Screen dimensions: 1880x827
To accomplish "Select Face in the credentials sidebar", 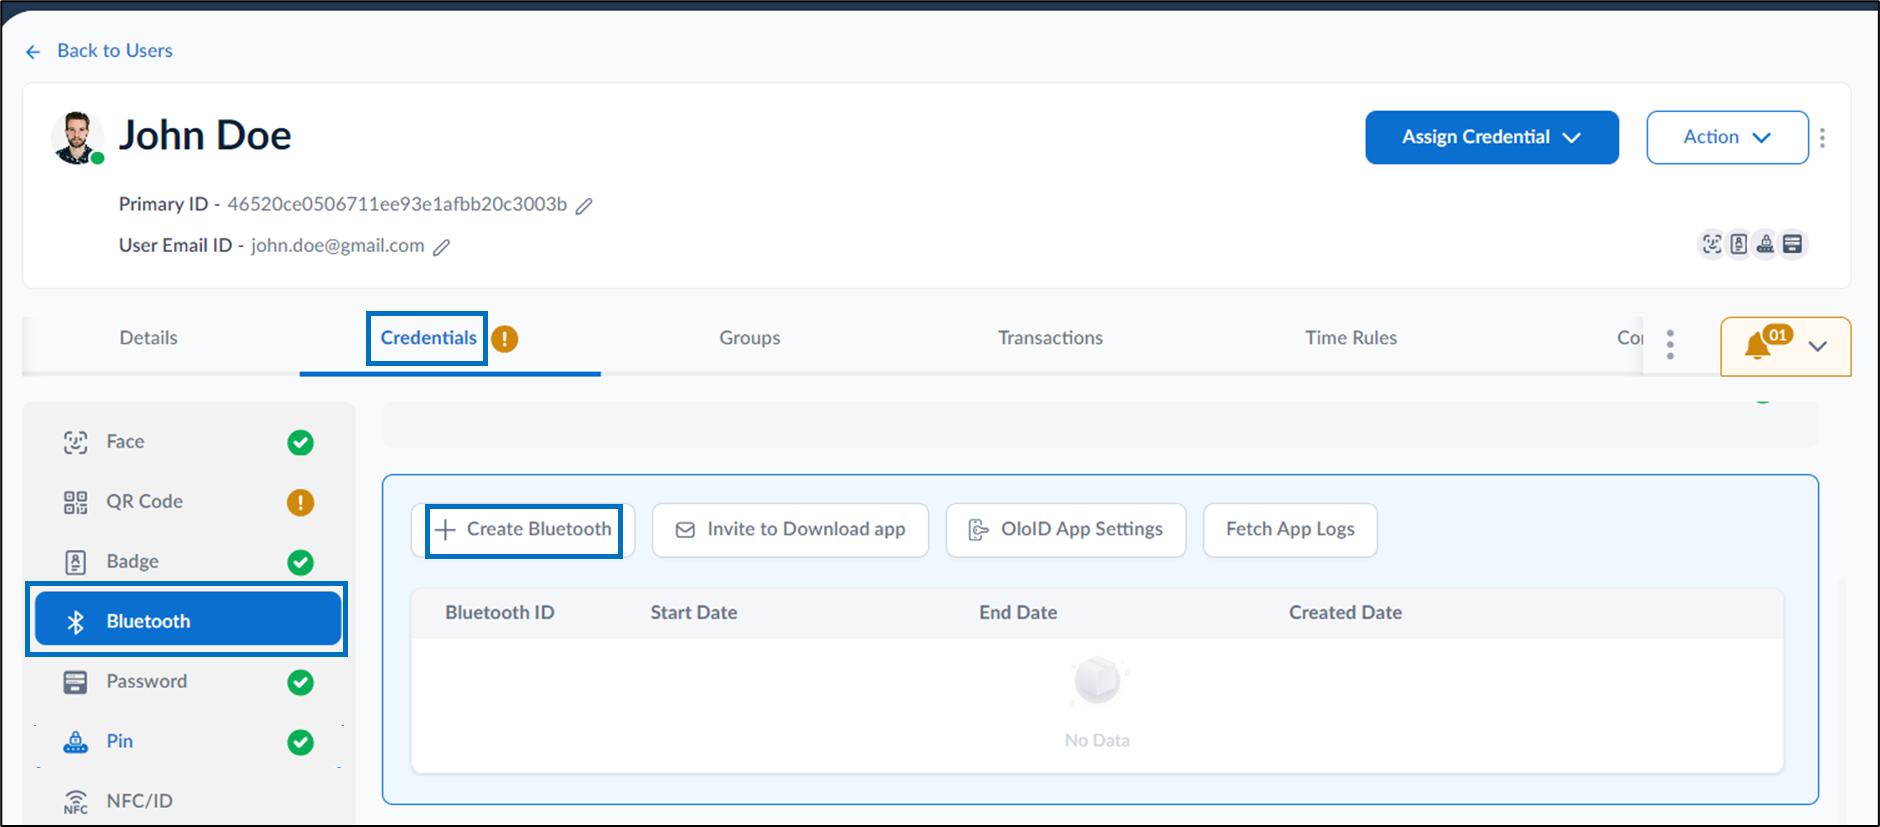I will tap(188, 442).
